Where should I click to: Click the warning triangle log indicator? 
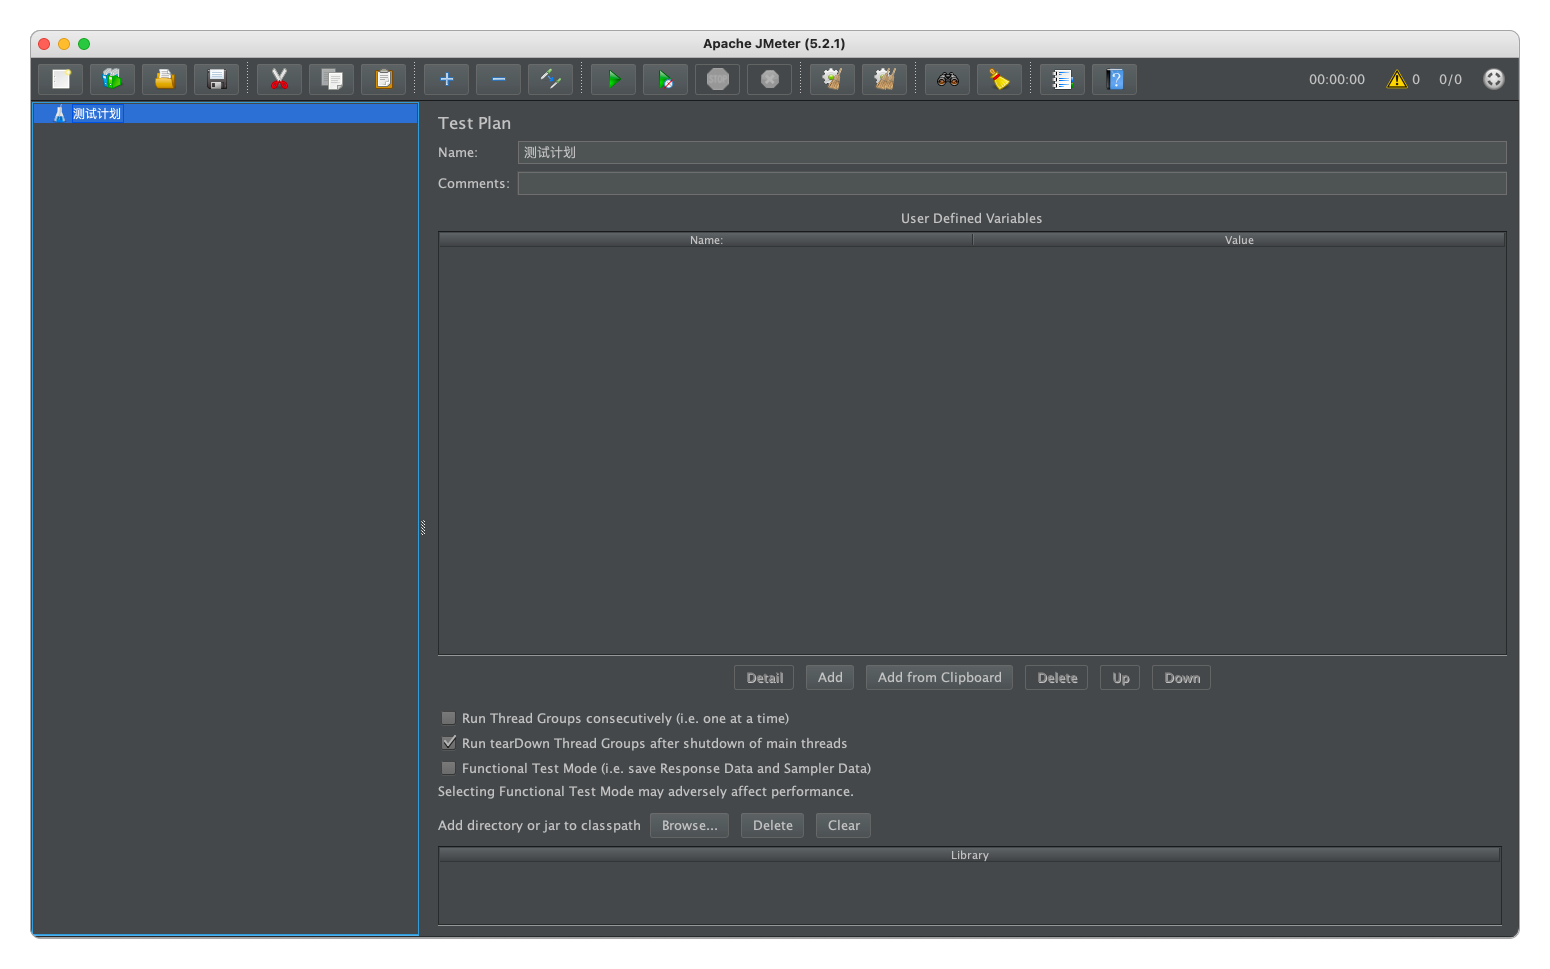point(1397,79)
